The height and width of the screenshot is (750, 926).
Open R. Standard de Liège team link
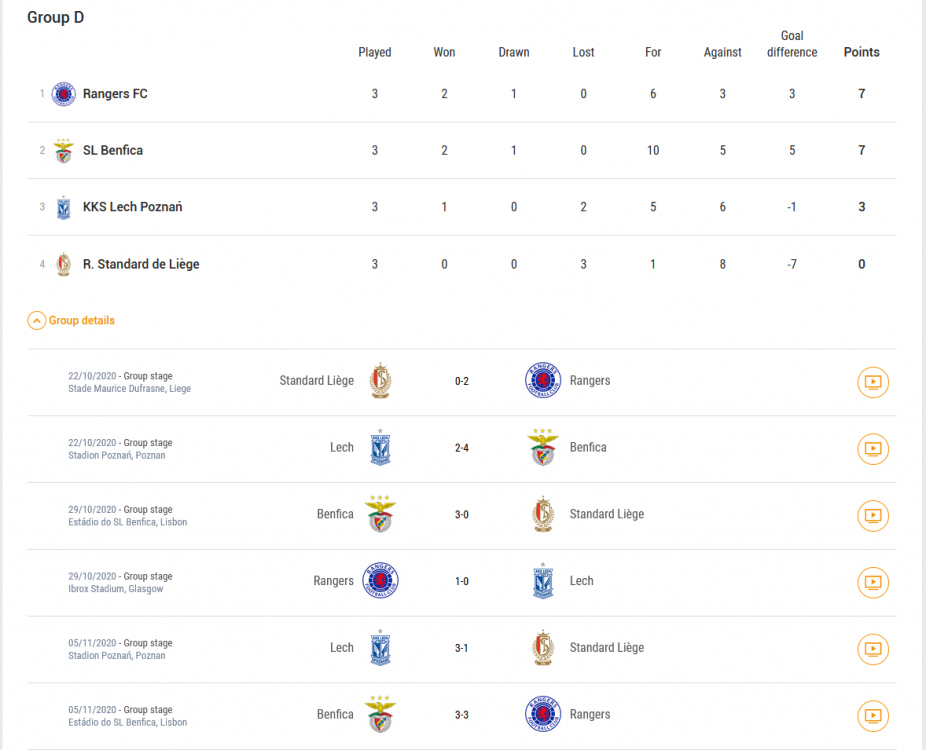tap(141, 264)
